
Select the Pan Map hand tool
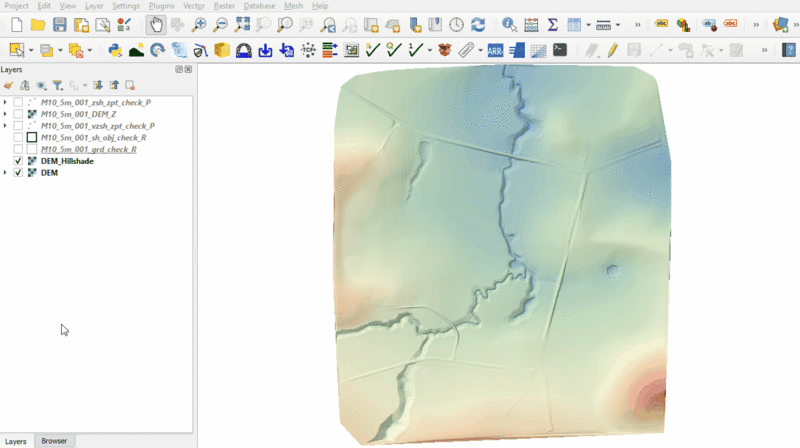pyautogui.click(x=156, y=25)
